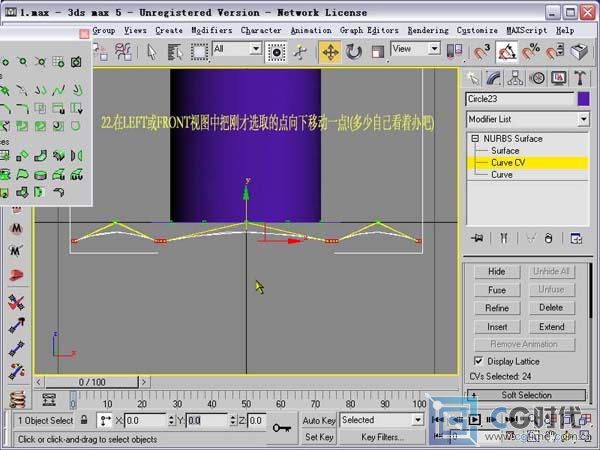Toggle Show End Result icon
600x450 pixels.
[504, 238]
